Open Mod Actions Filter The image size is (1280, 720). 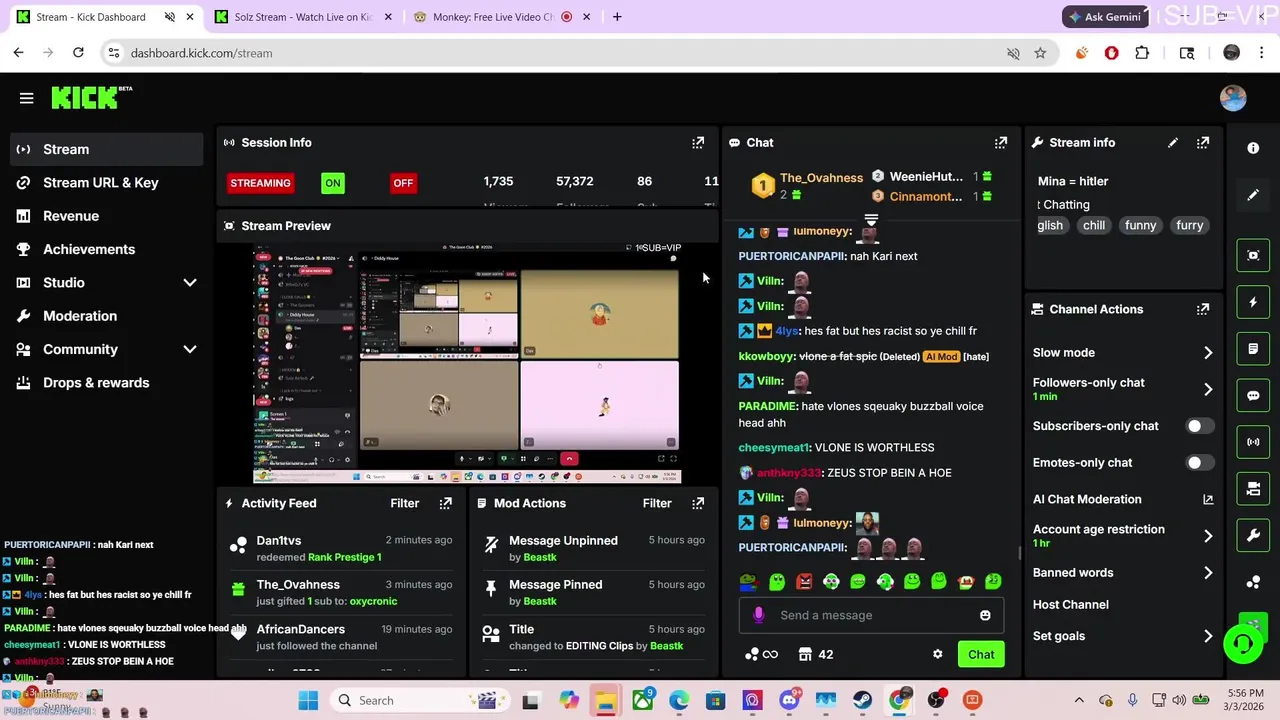[657, 503]
